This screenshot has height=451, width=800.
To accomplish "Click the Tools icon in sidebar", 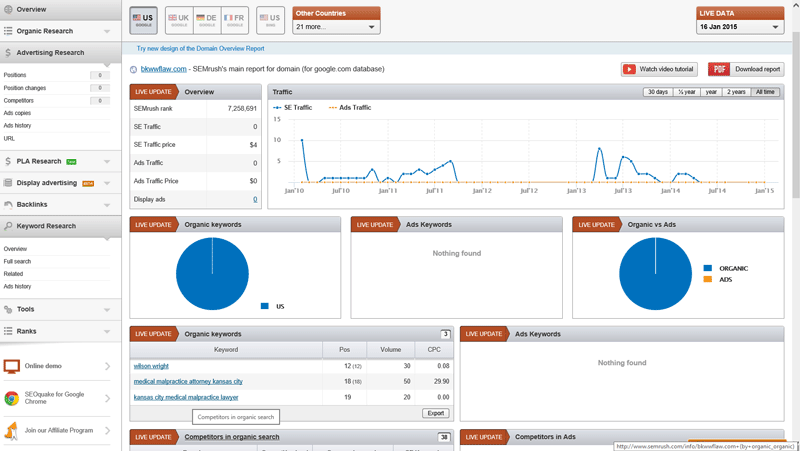I will [8, 309].
